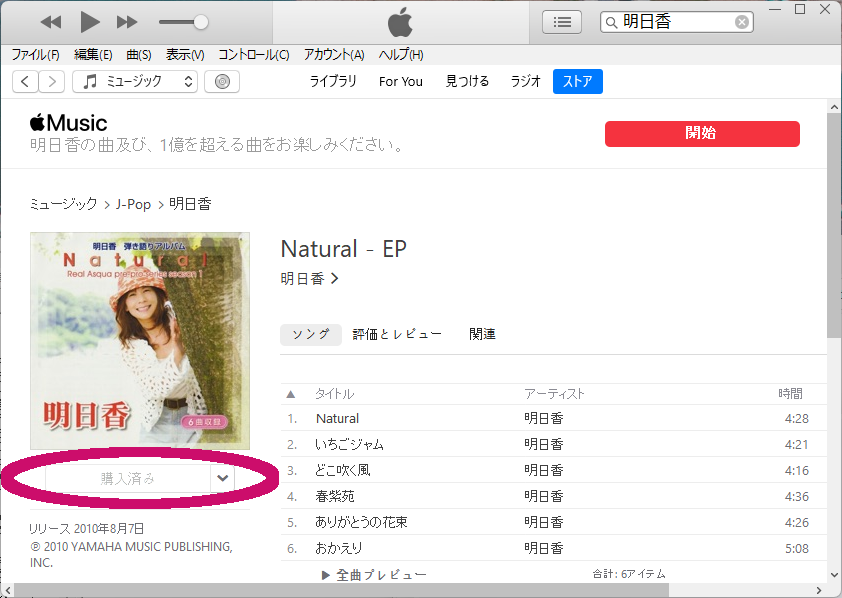Switch to the ライブラリ tab
The width and height of the screenshot is (842, 598).
[333, 81]
